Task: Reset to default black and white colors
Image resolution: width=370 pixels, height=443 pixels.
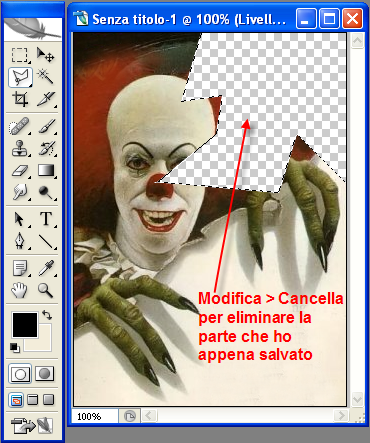Action: tap(15, 347)
